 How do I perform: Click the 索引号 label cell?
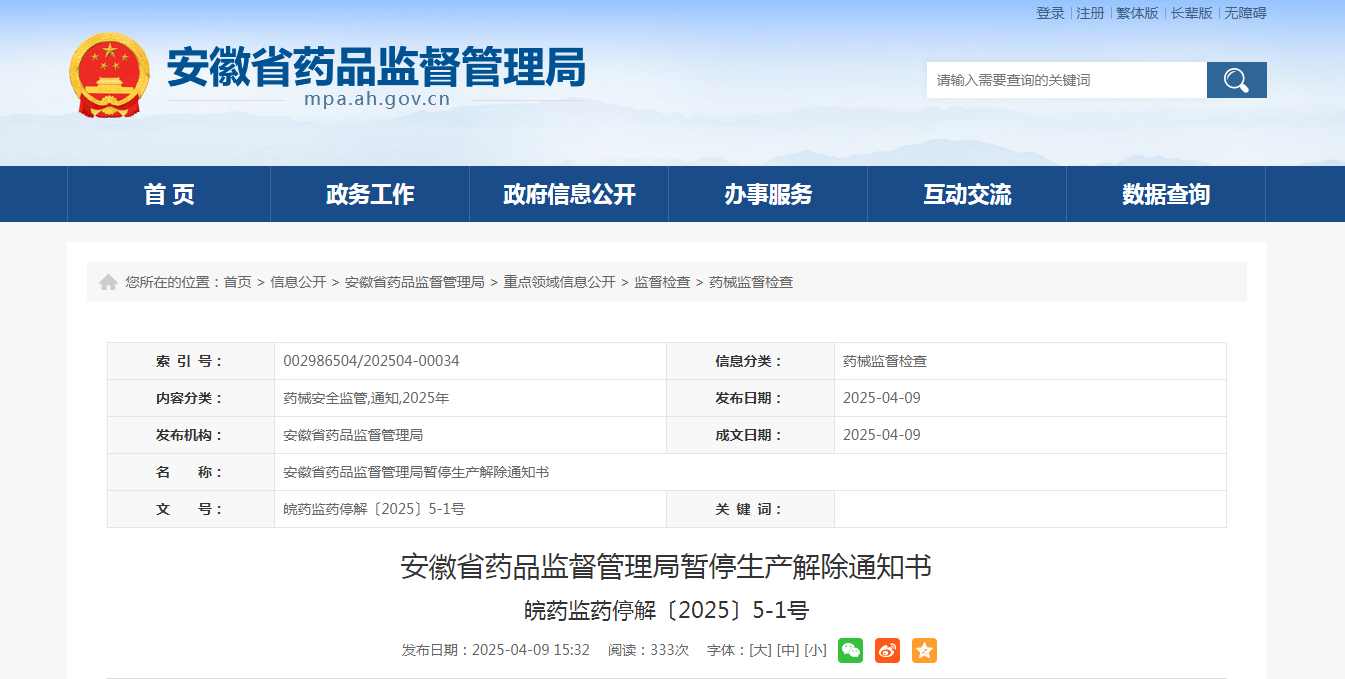pos(191,361)
